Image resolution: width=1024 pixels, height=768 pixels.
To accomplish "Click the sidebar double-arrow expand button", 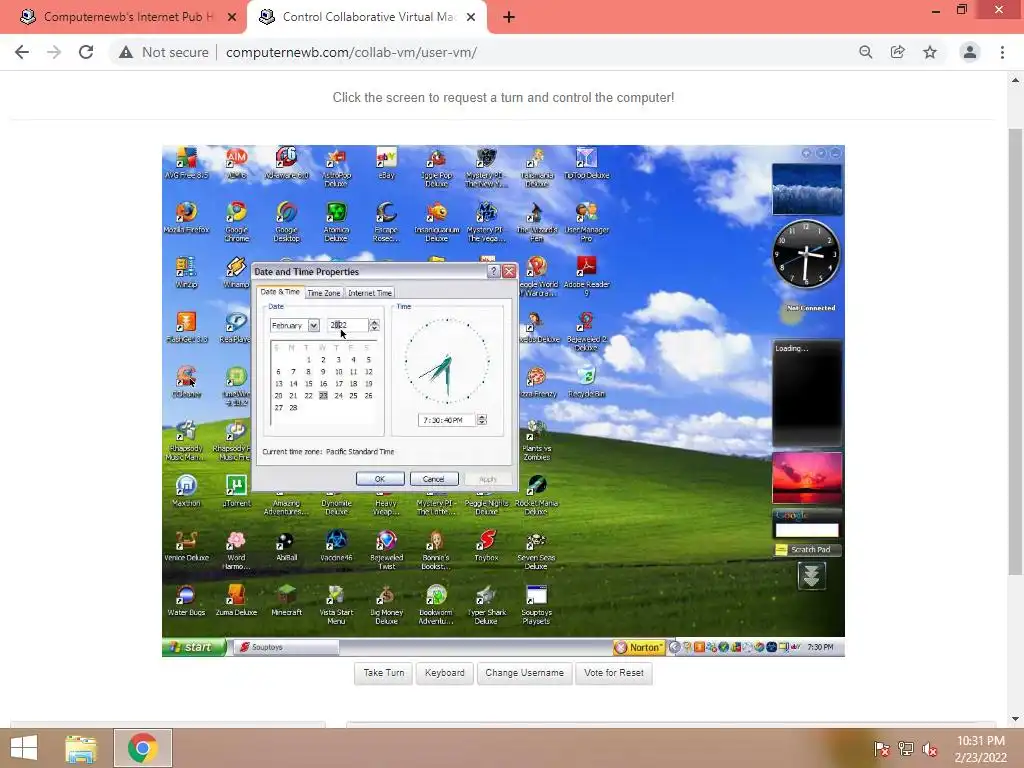I will pos(811,576).
